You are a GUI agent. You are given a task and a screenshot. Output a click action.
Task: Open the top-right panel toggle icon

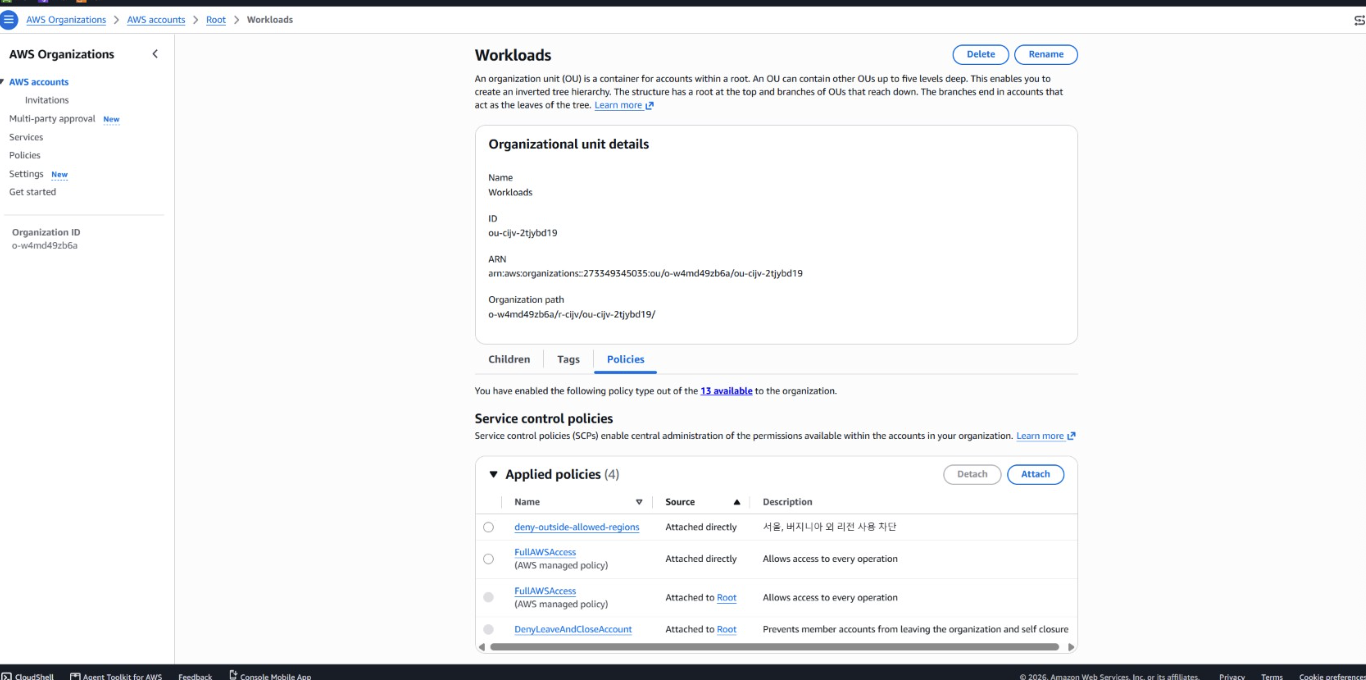(x=1358, y=20)
